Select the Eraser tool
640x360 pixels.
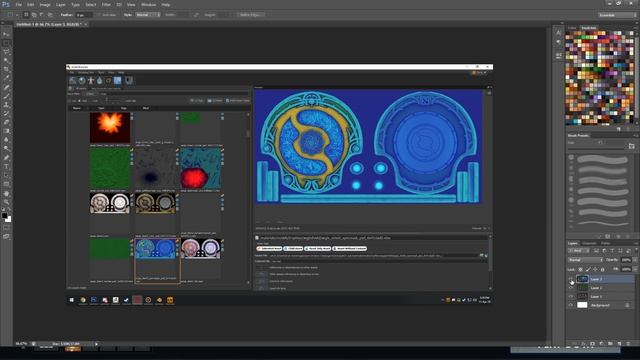pos(6,122)
